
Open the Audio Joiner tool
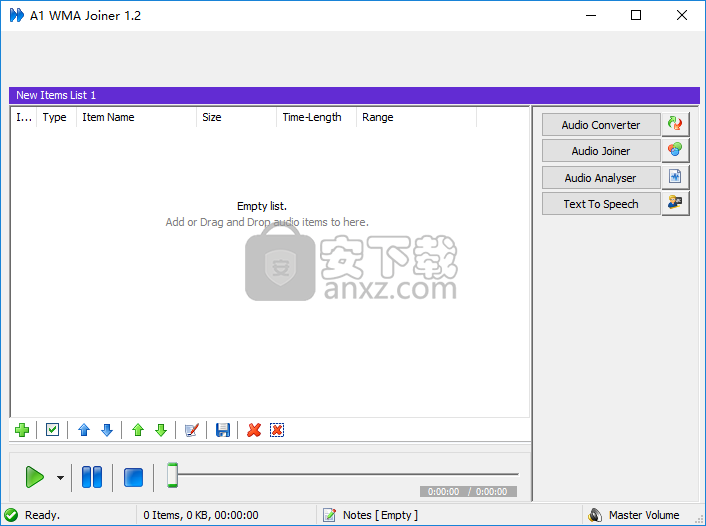[x=601, y=151]
